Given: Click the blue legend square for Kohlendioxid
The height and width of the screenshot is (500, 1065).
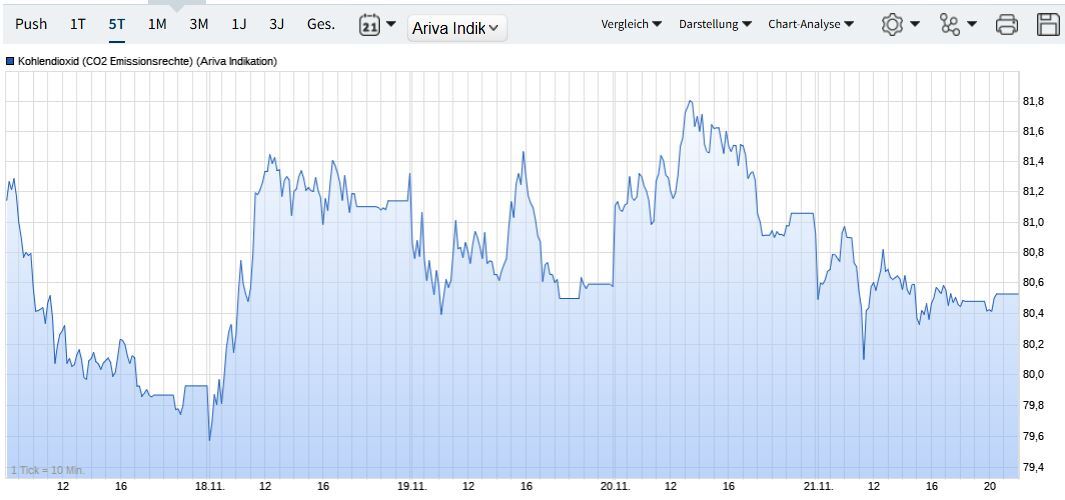Looking at the screenshot, I should (x=10, y=61).
